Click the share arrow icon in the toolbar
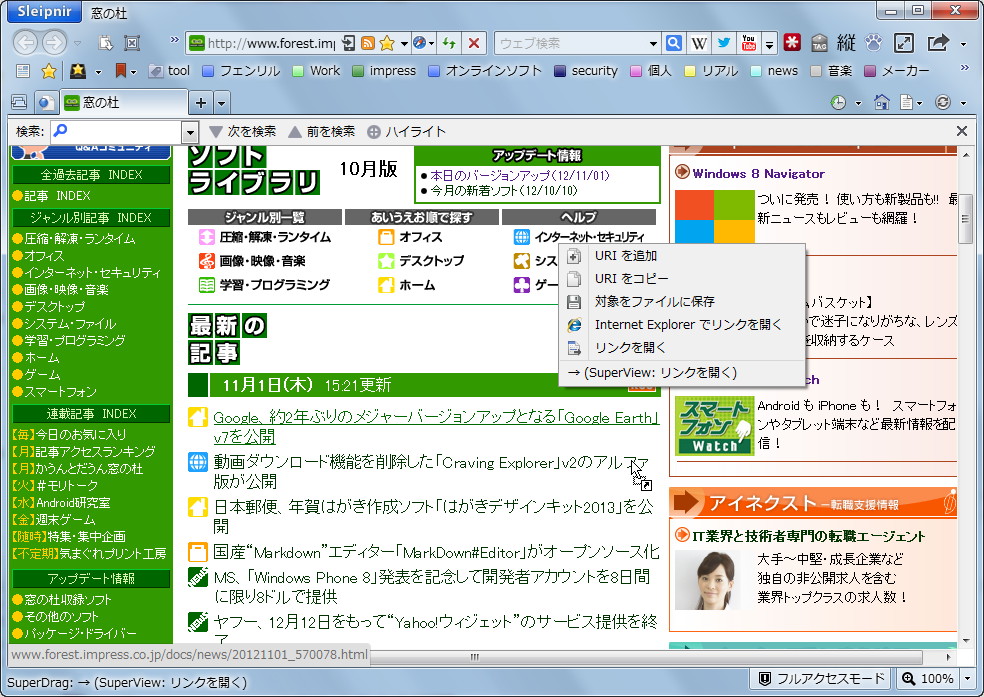The width and height of the screenshot is (984, 697). [x=937, y=44]
